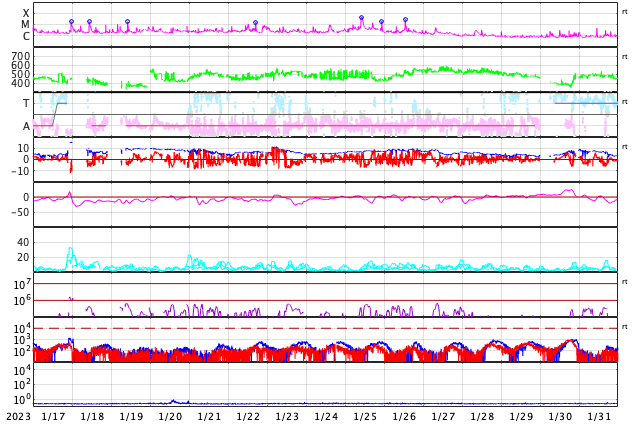Click the 700 solar wind speed label
The image size is (634, 424).
click(21, 56)
